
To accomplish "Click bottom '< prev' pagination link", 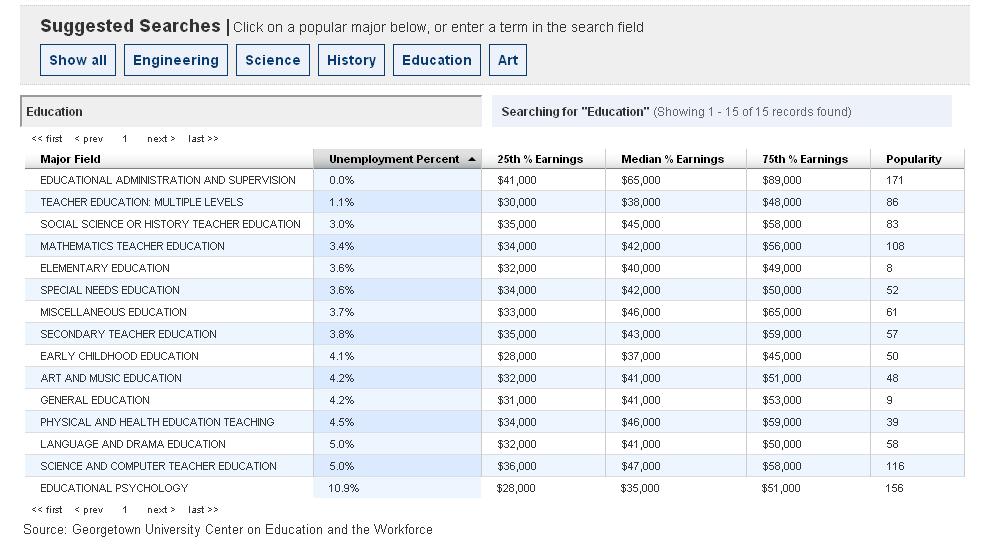I will click(89, 510).
